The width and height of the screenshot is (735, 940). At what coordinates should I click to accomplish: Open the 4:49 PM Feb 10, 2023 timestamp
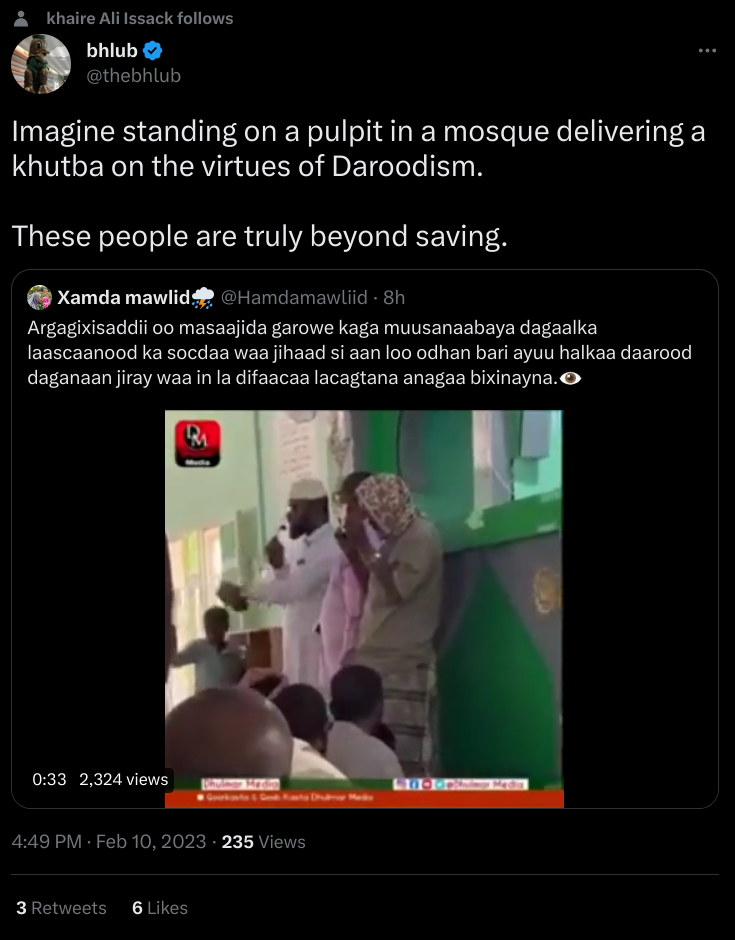click(109, 842)
